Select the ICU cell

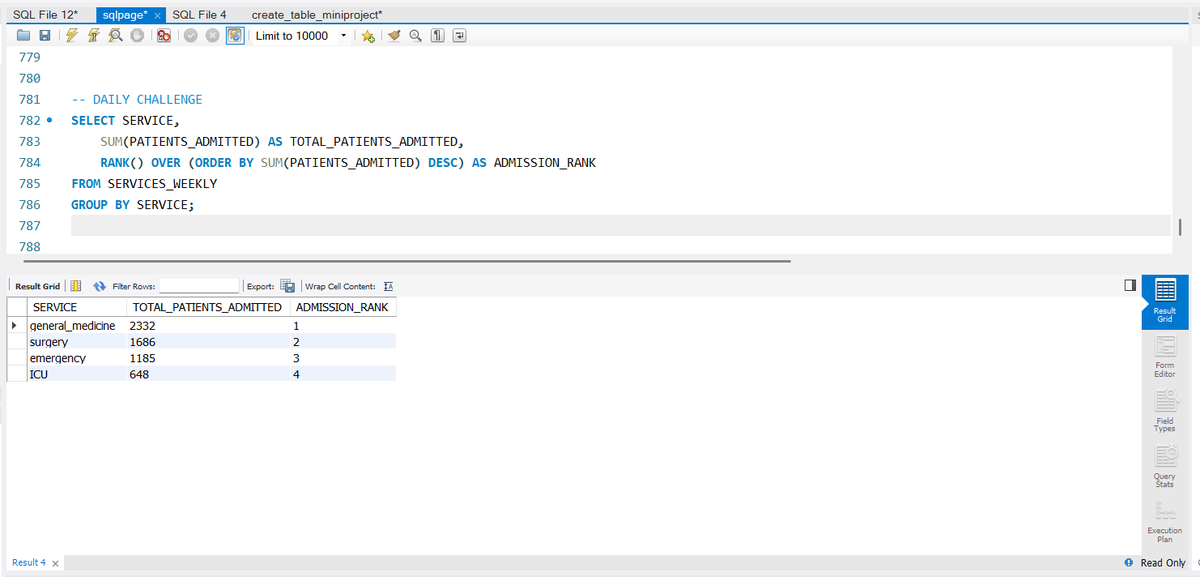coord(75,374)
